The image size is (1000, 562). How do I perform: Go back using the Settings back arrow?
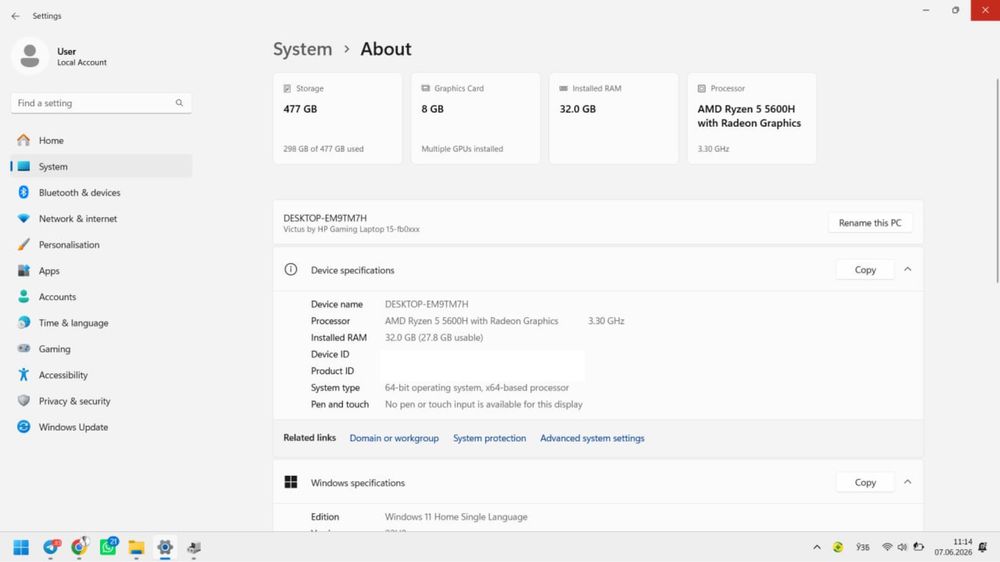click(x=15, y=16)
